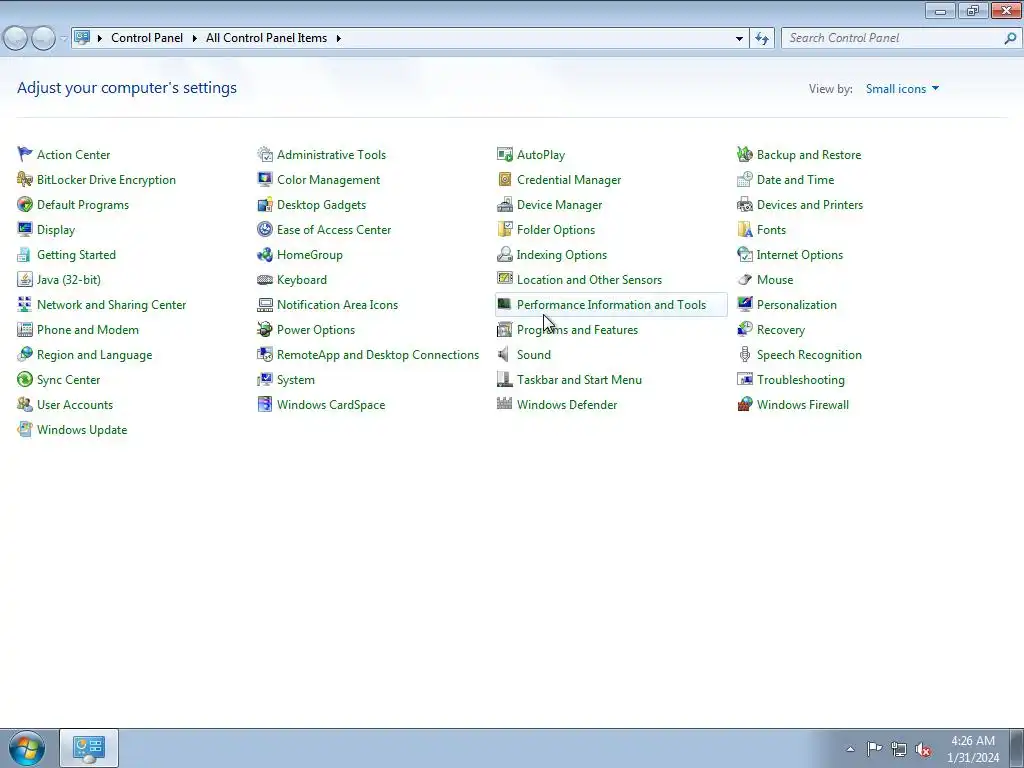Image resolution: width=1024 pixels, height=768 pixels.
Task: Click the Color Management icon
Action: coord(264,180)
